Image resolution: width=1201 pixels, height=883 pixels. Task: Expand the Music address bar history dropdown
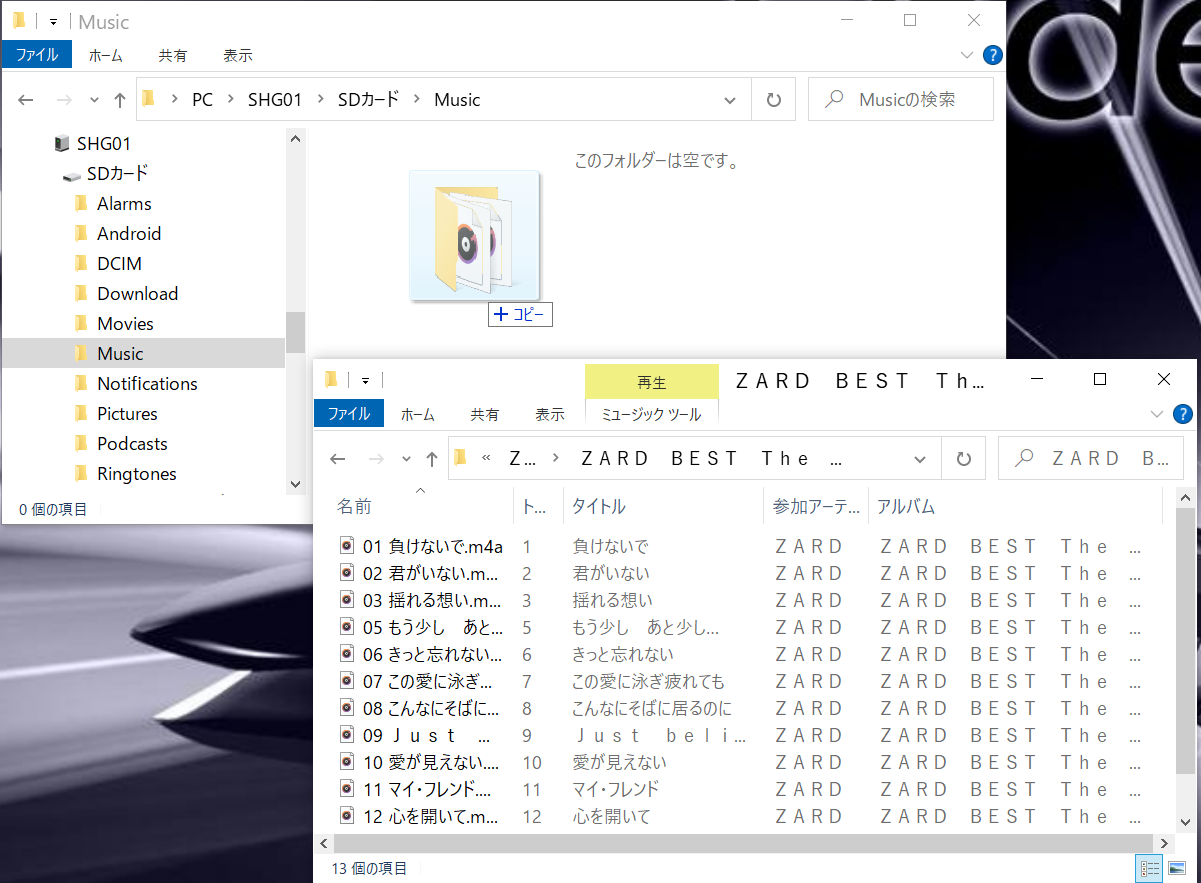(730, 100)
